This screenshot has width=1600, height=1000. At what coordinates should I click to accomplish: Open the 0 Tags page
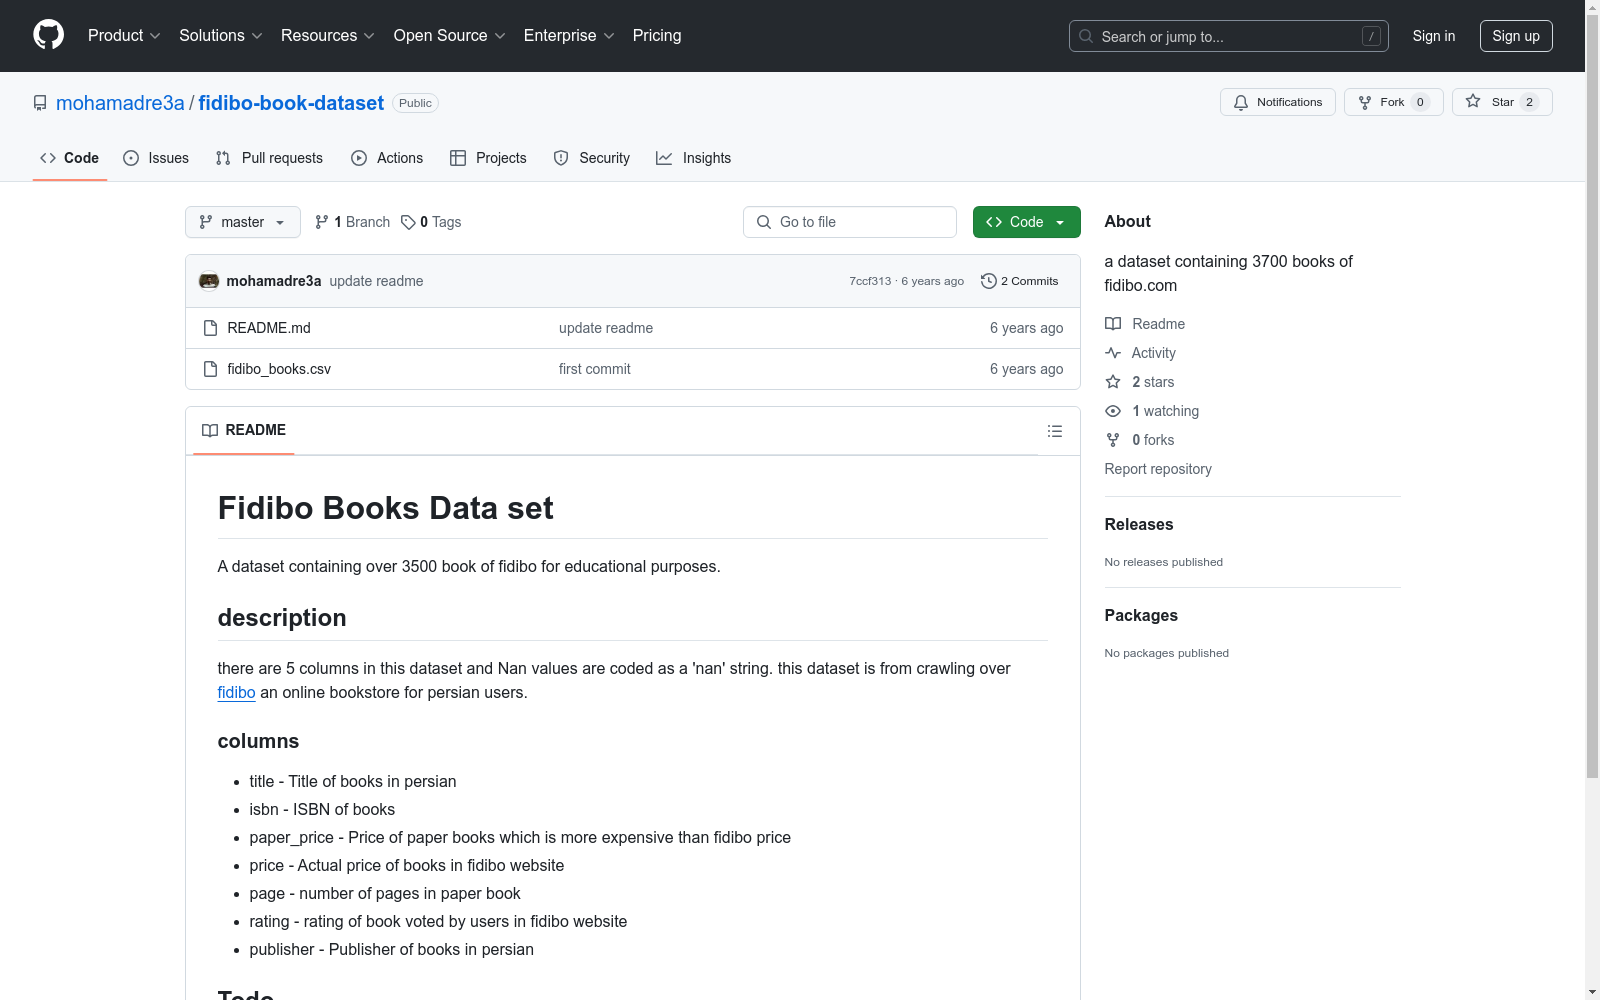point(431,222)
